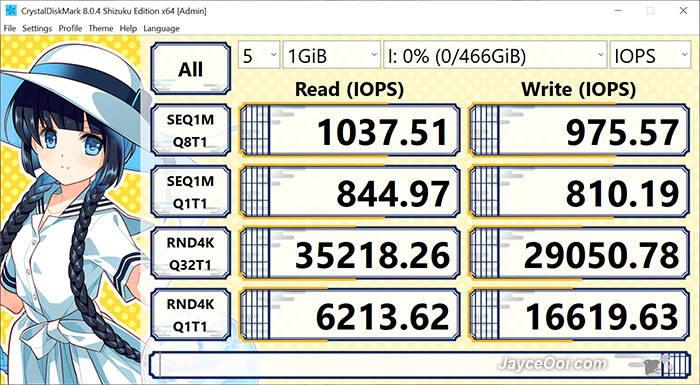This screenshot has height=385, width=700.
Task: Open the Theme menu
Action: [101, 29]
